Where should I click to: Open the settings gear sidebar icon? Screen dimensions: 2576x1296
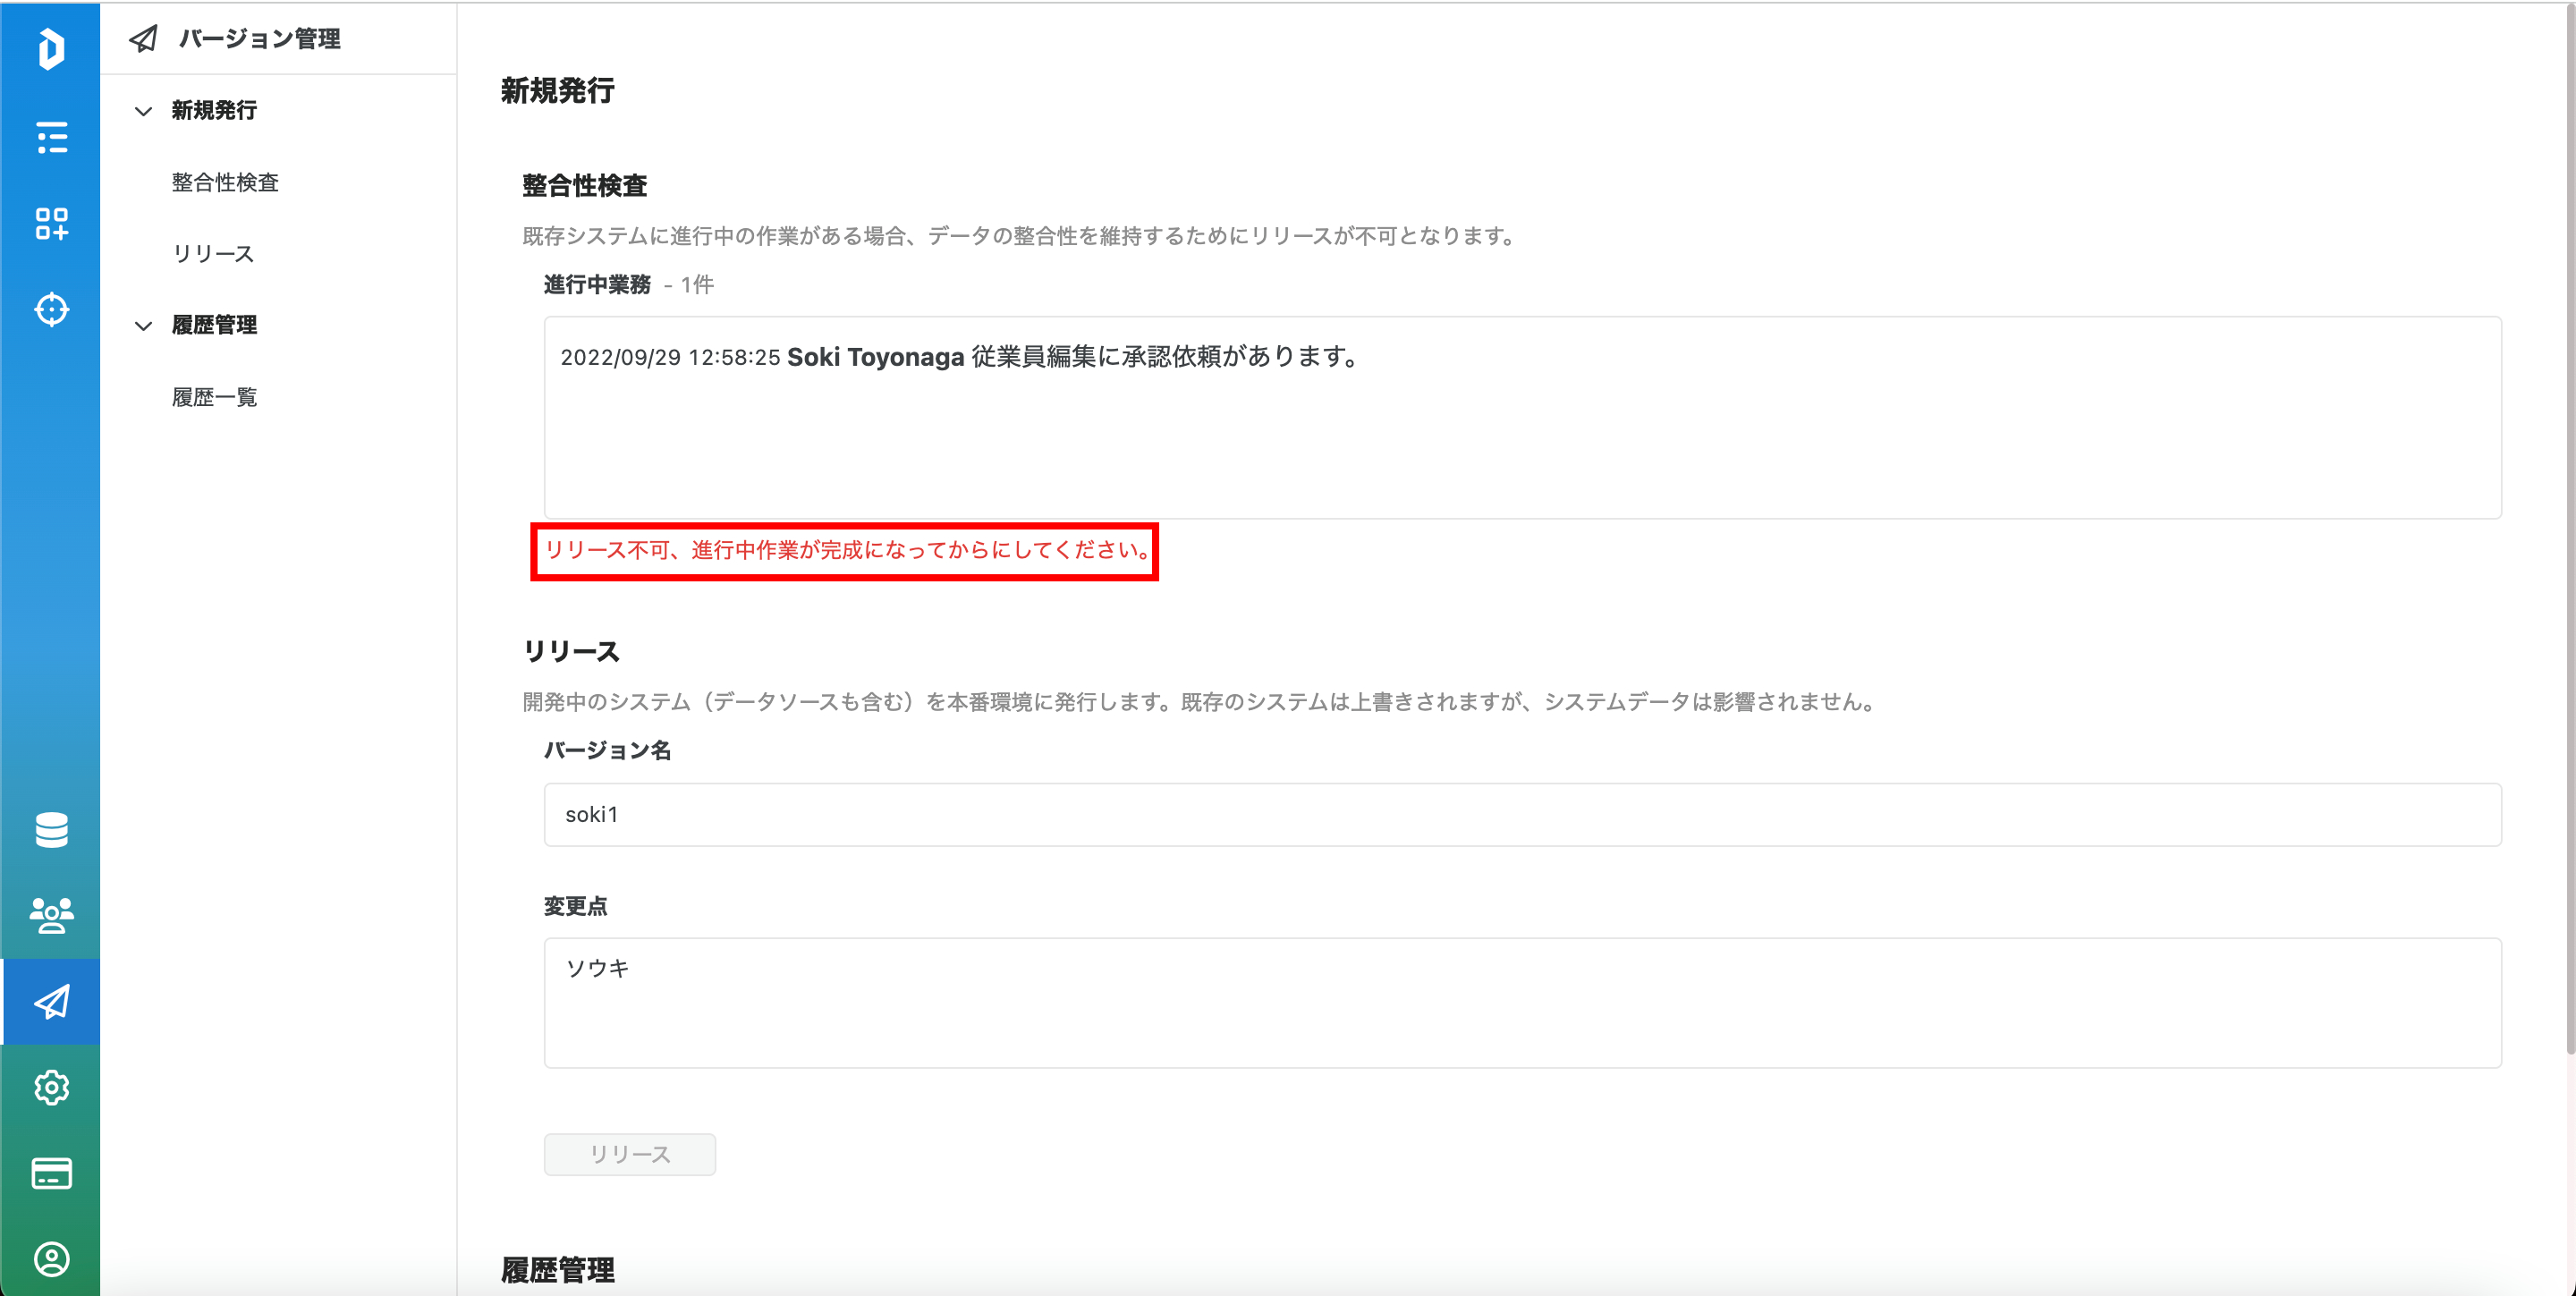click(51, 1087)
